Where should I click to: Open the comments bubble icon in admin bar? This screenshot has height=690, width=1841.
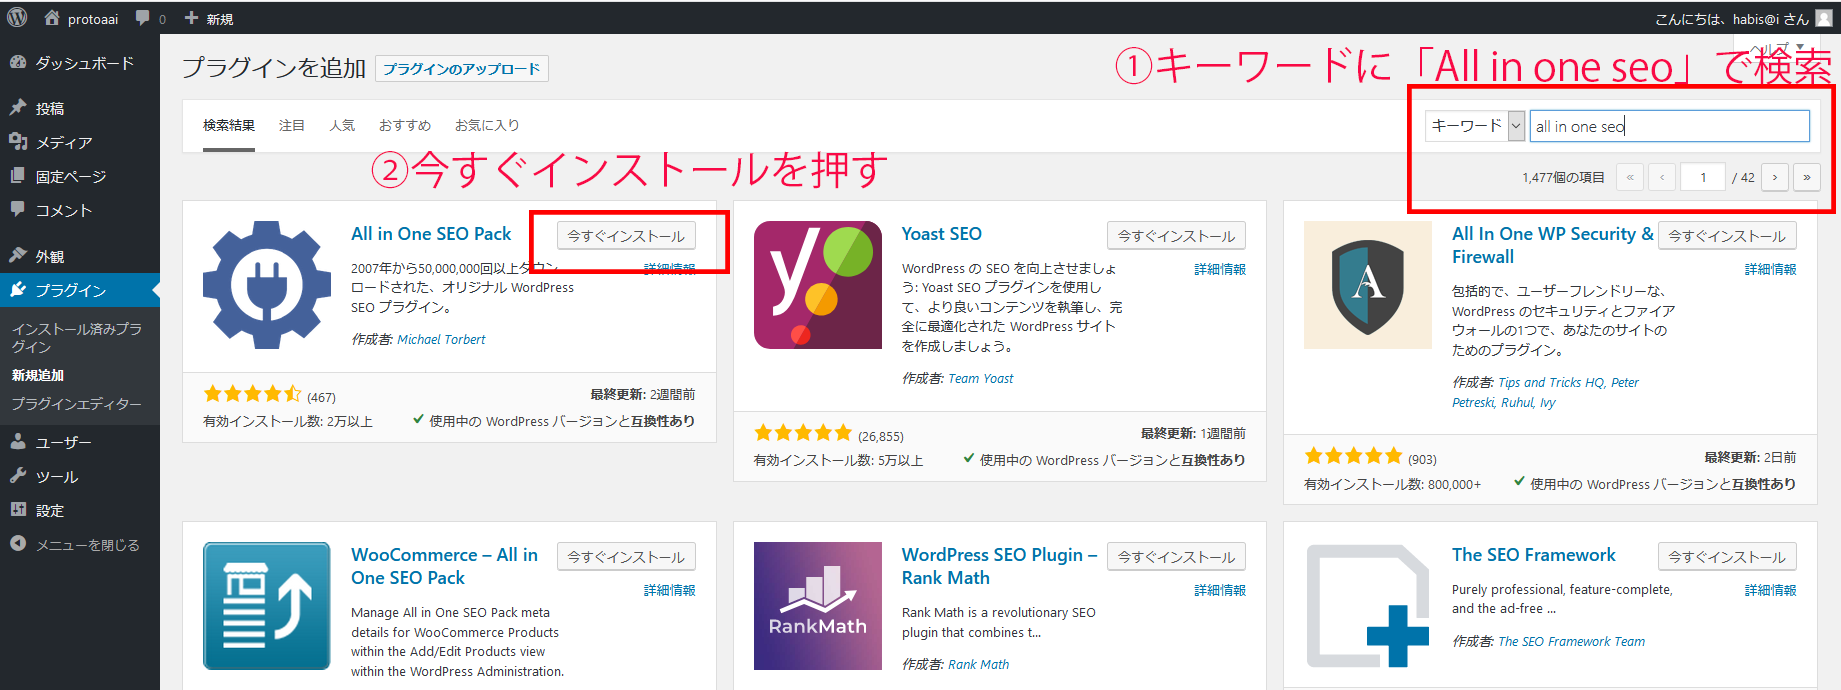coord(143,18)
